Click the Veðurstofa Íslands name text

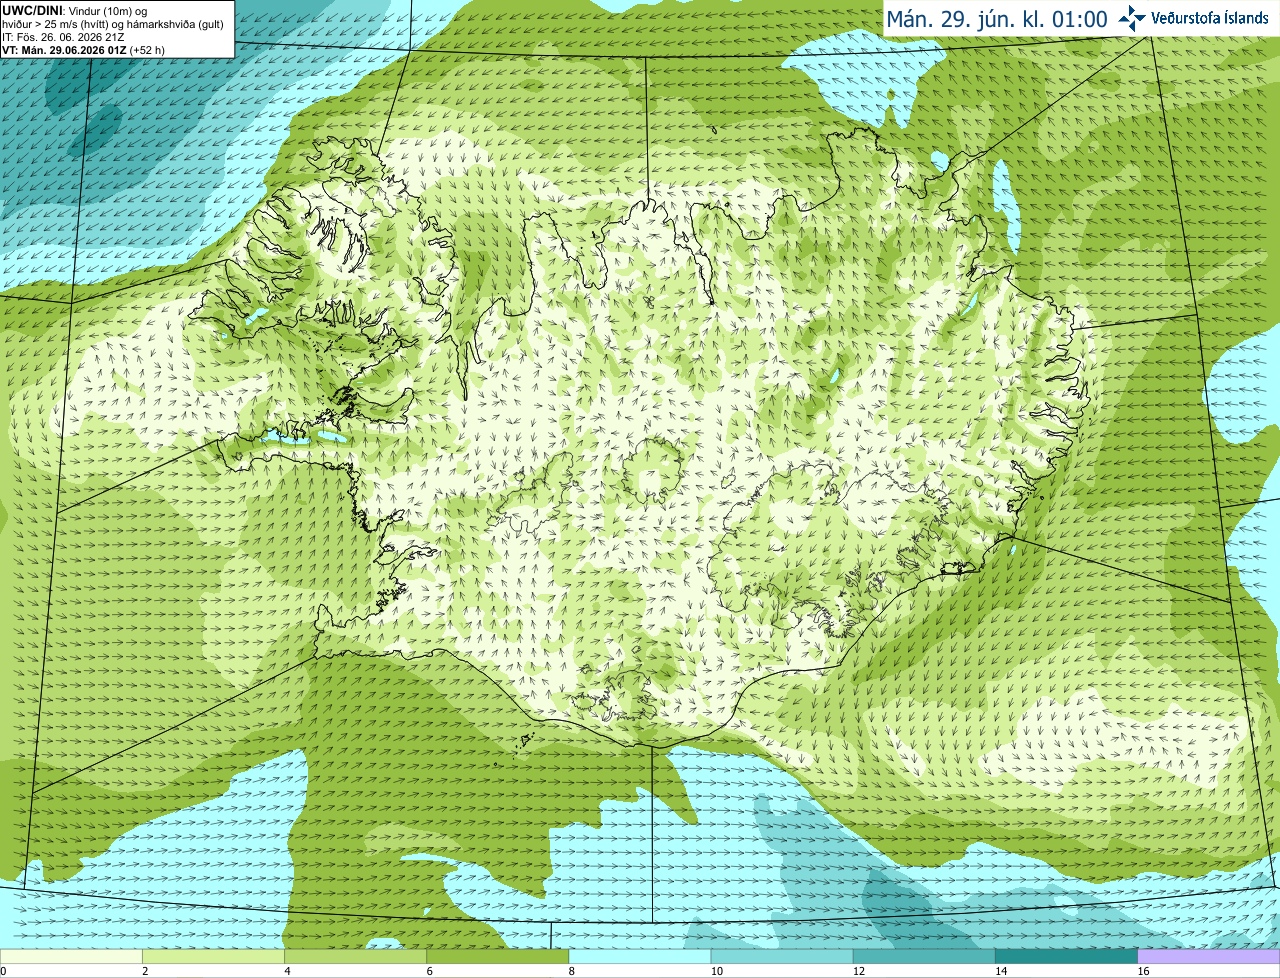click(x=1210, y=19)
